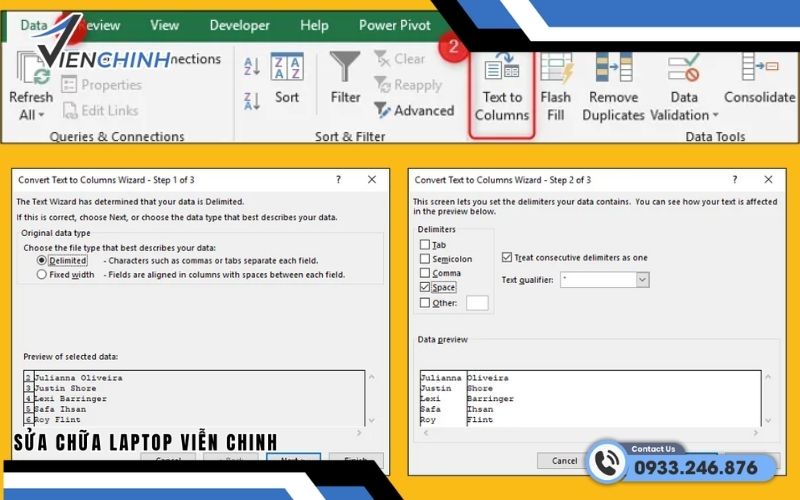800x500 pixels.
Task: Enable the Comma delimiter checkbox
Action: pyautogui.click(x=424, y=273)
